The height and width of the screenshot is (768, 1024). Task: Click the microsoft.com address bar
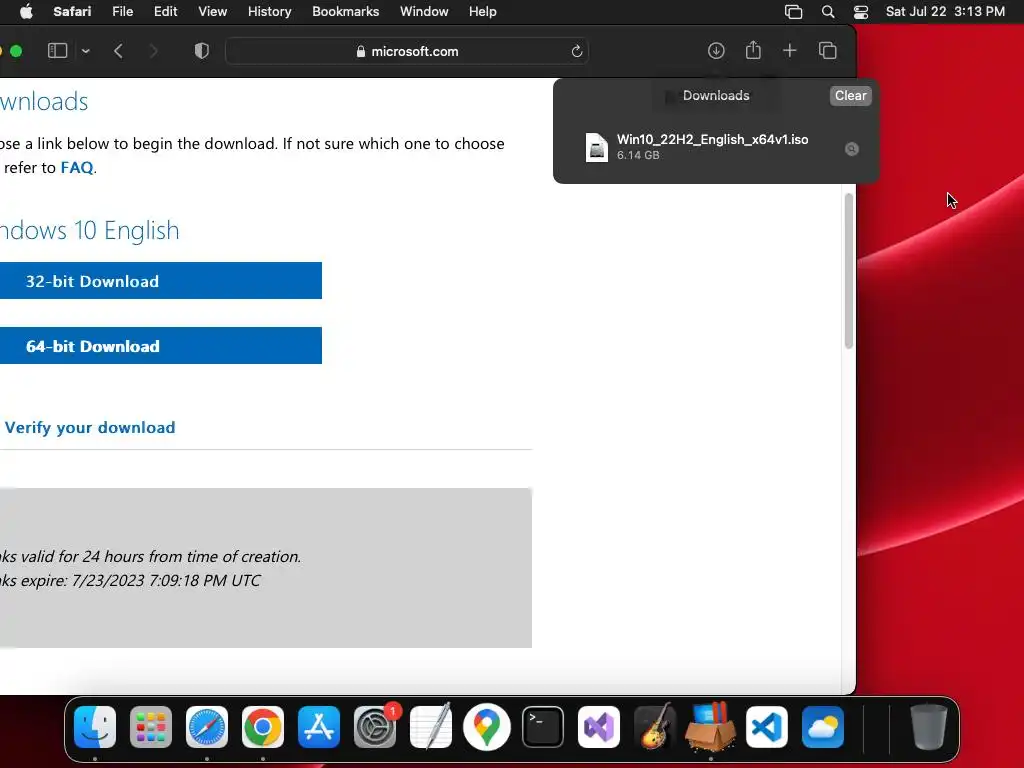coord(407,51)
